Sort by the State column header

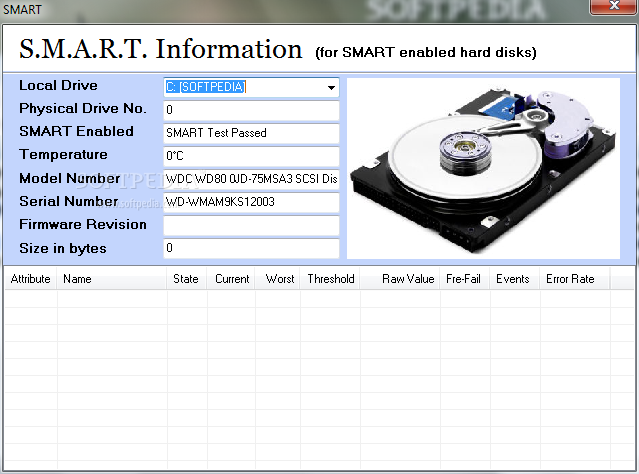187,279
